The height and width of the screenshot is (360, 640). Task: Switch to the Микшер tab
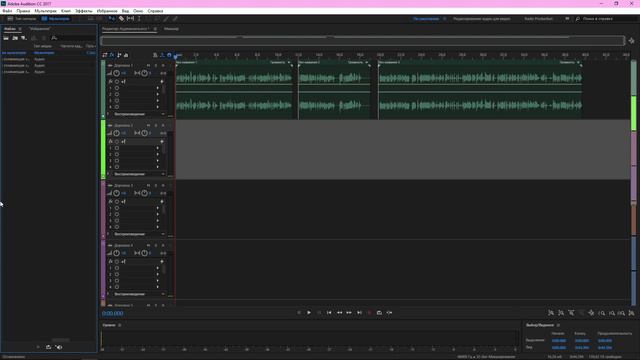click(171, 29)
